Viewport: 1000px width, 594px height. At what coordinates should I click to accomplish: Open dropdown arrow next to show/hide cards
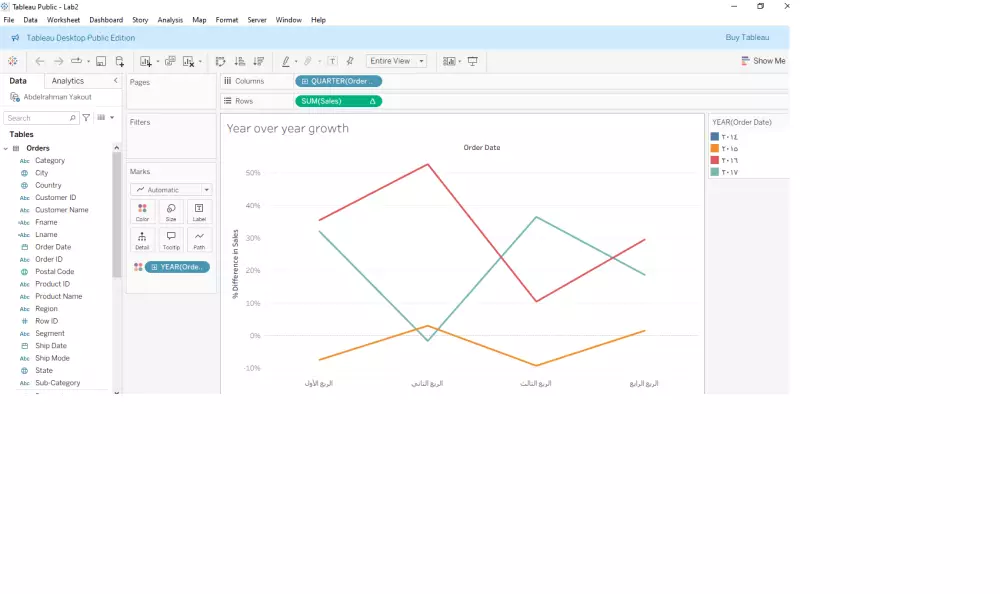tap(460, 62)
